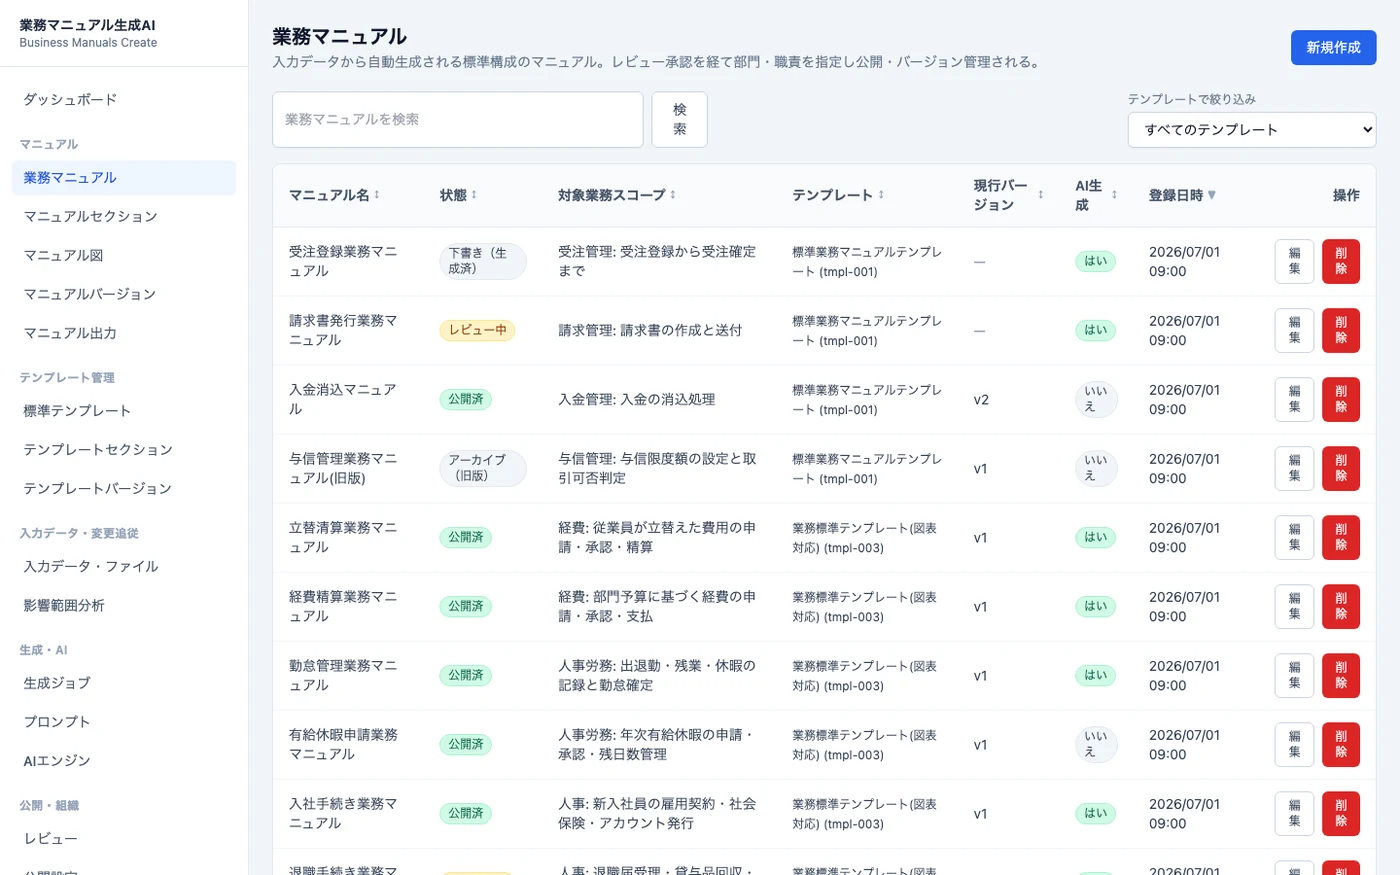This screenshot has height=875, width=1400.
Task: Open the テンプレートで絞り込み dropdown
Action: pos(1252,130)
